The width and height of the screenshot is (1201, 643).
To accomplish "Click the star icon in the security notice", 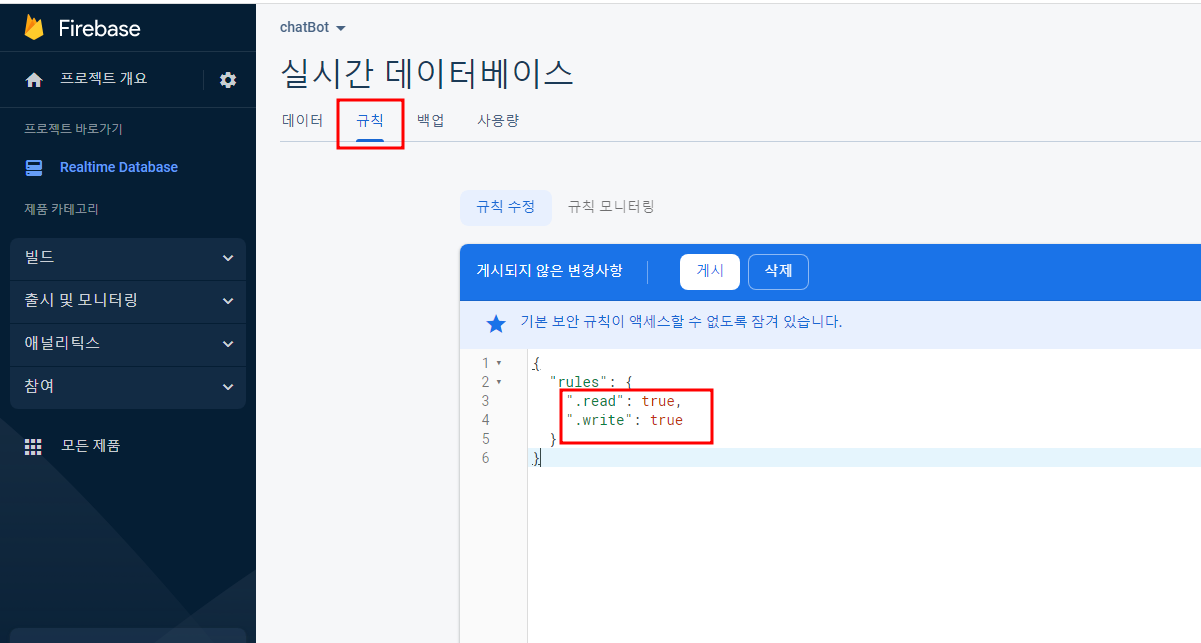I will pos(496,323).
